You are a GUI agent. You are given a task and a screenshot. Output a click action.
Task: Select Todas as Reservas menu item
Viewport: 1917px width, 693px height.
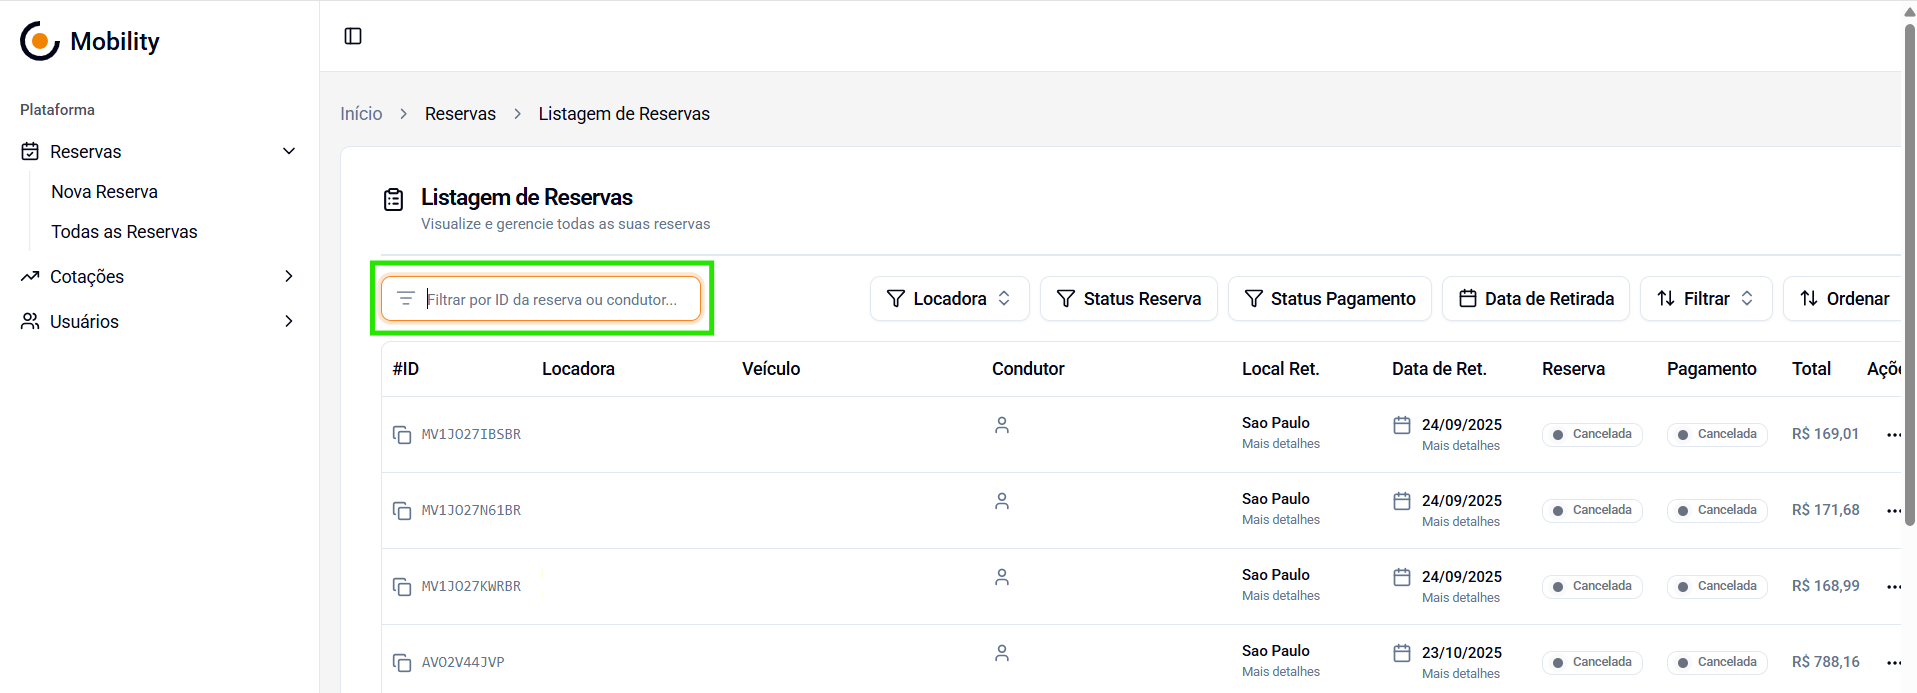click(x=125, y=232)
